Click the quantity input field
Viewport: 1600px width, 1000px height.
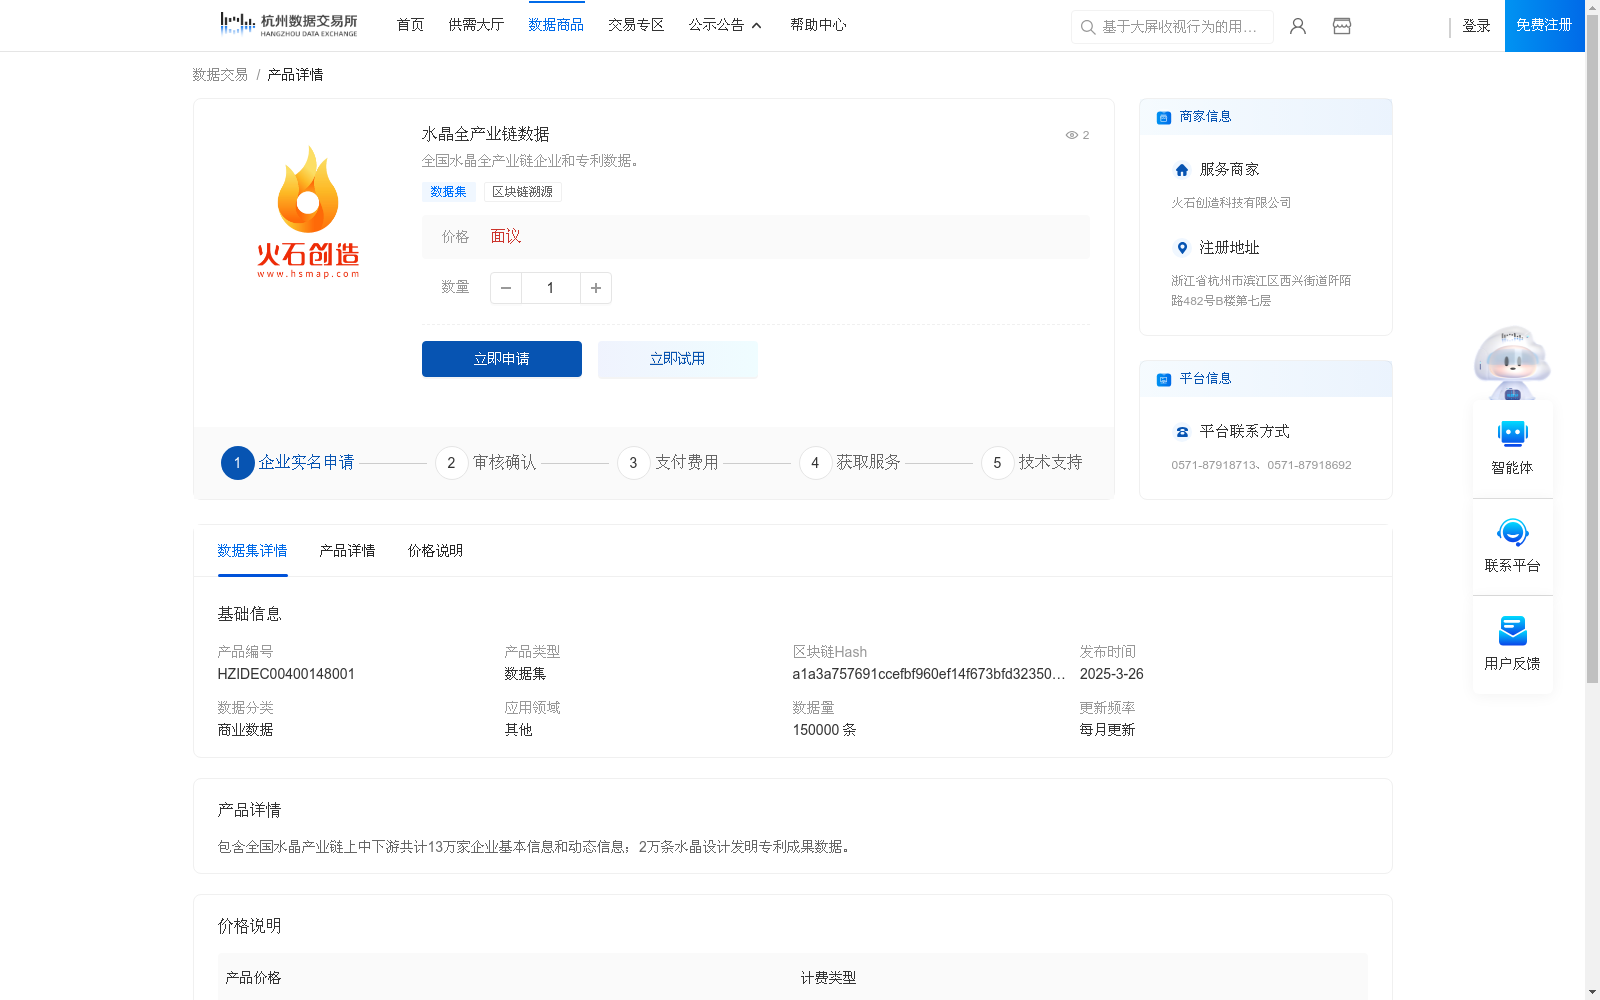(x=550, y=288)
